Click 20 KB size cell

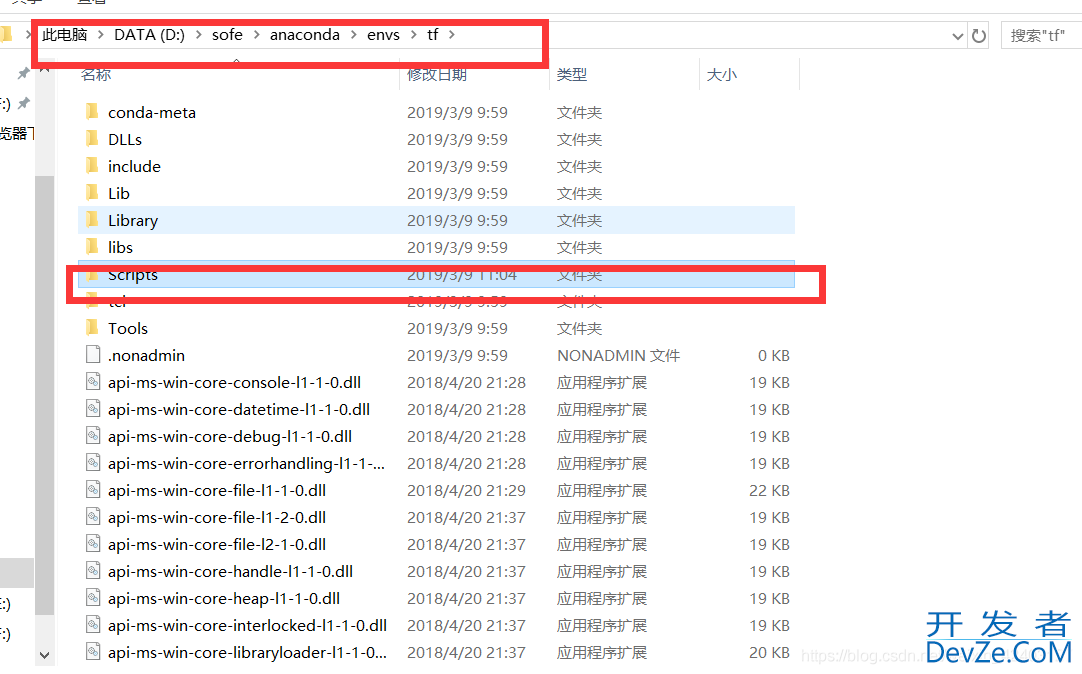click(x=769, y=652)
